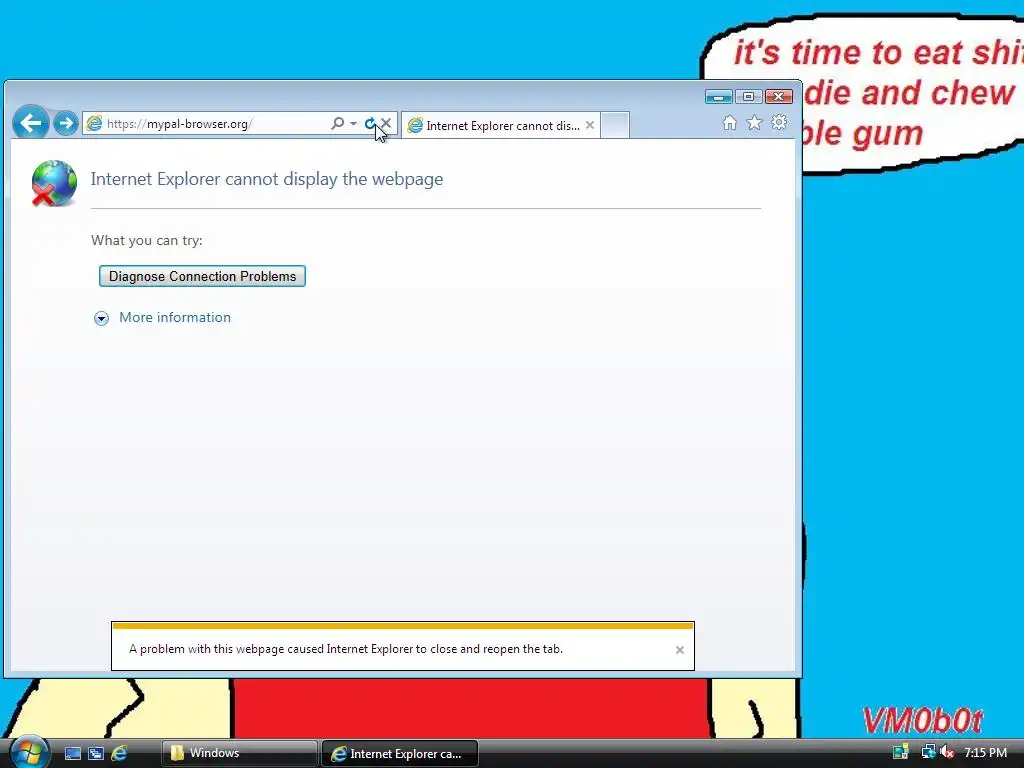Expand the address bar autocomplete dropdown arrow
Viewport: 1024px width, 768px height.
(353, 123)
